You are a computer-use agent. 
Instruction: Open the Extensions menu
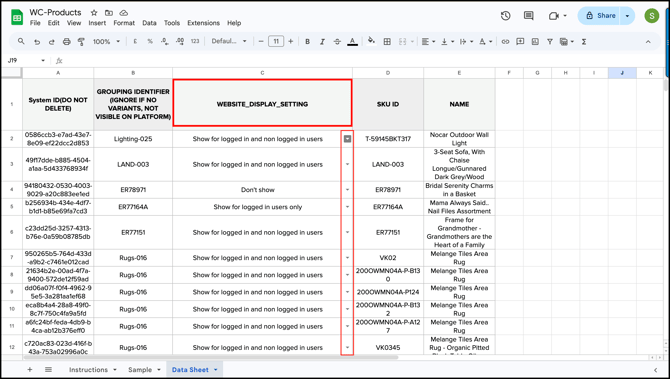(203, 23)
